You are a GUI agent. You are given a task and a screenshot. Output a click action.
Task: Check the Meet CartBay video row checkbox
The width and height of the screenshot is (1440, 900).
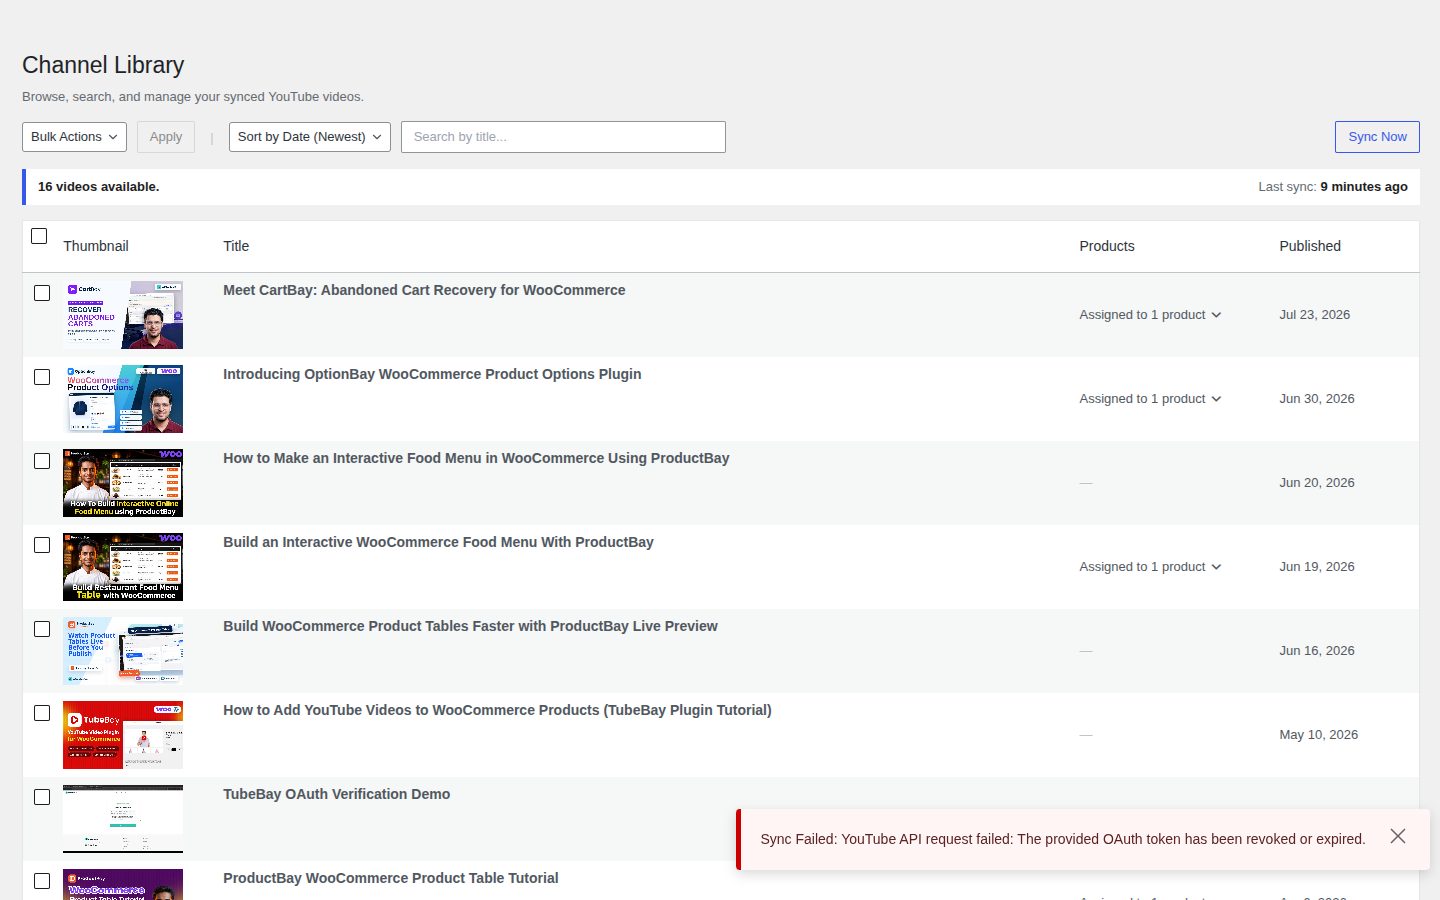point(42,293)
